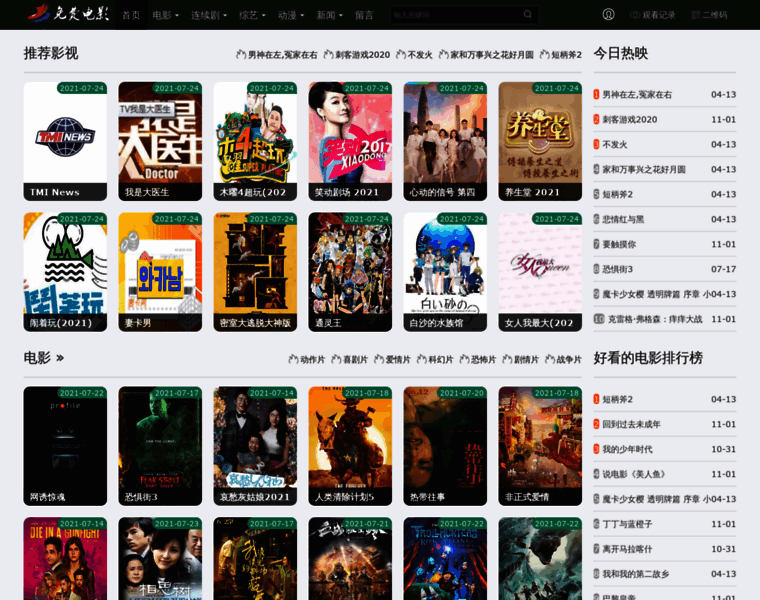Screen dimensions: 760x600
Task: Open 克雷格·弗格森:痒痒大战 in hot list
Action: click(655, 319)
